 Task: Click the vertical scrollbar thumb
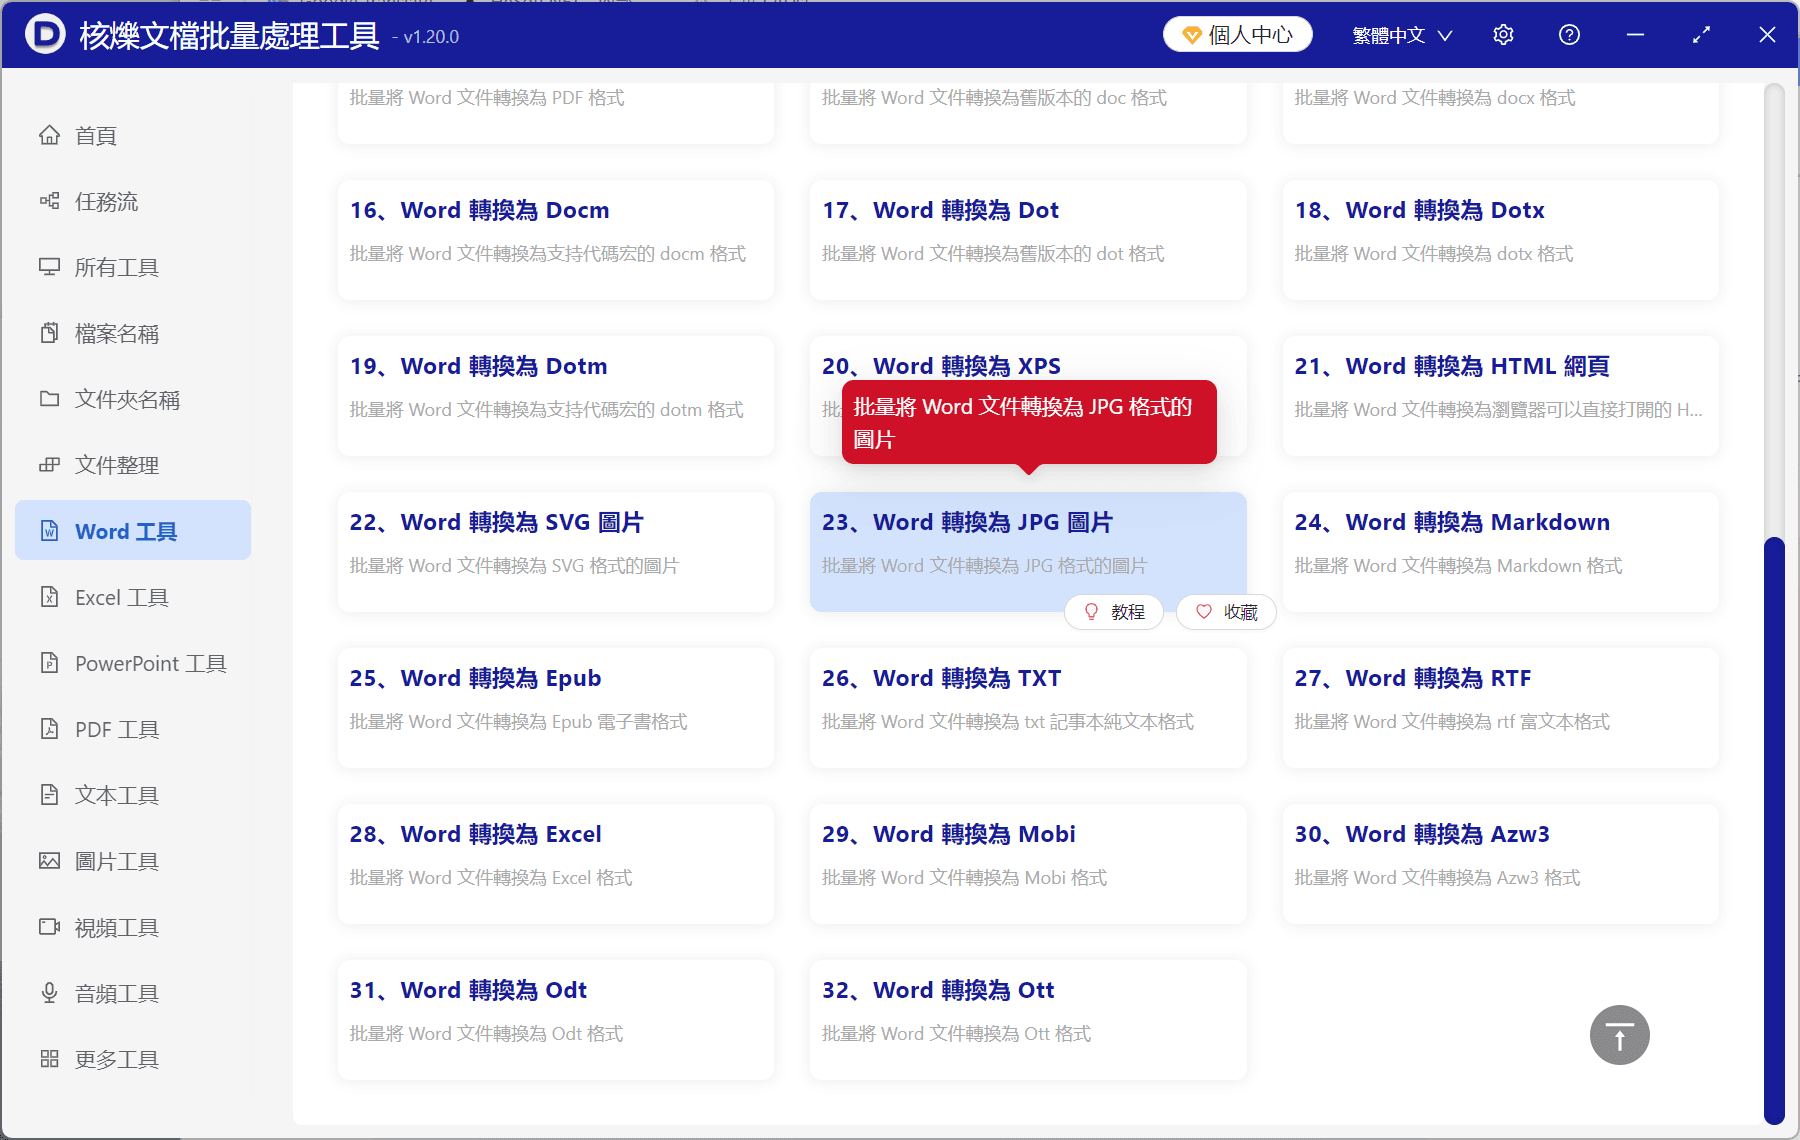1774,830
